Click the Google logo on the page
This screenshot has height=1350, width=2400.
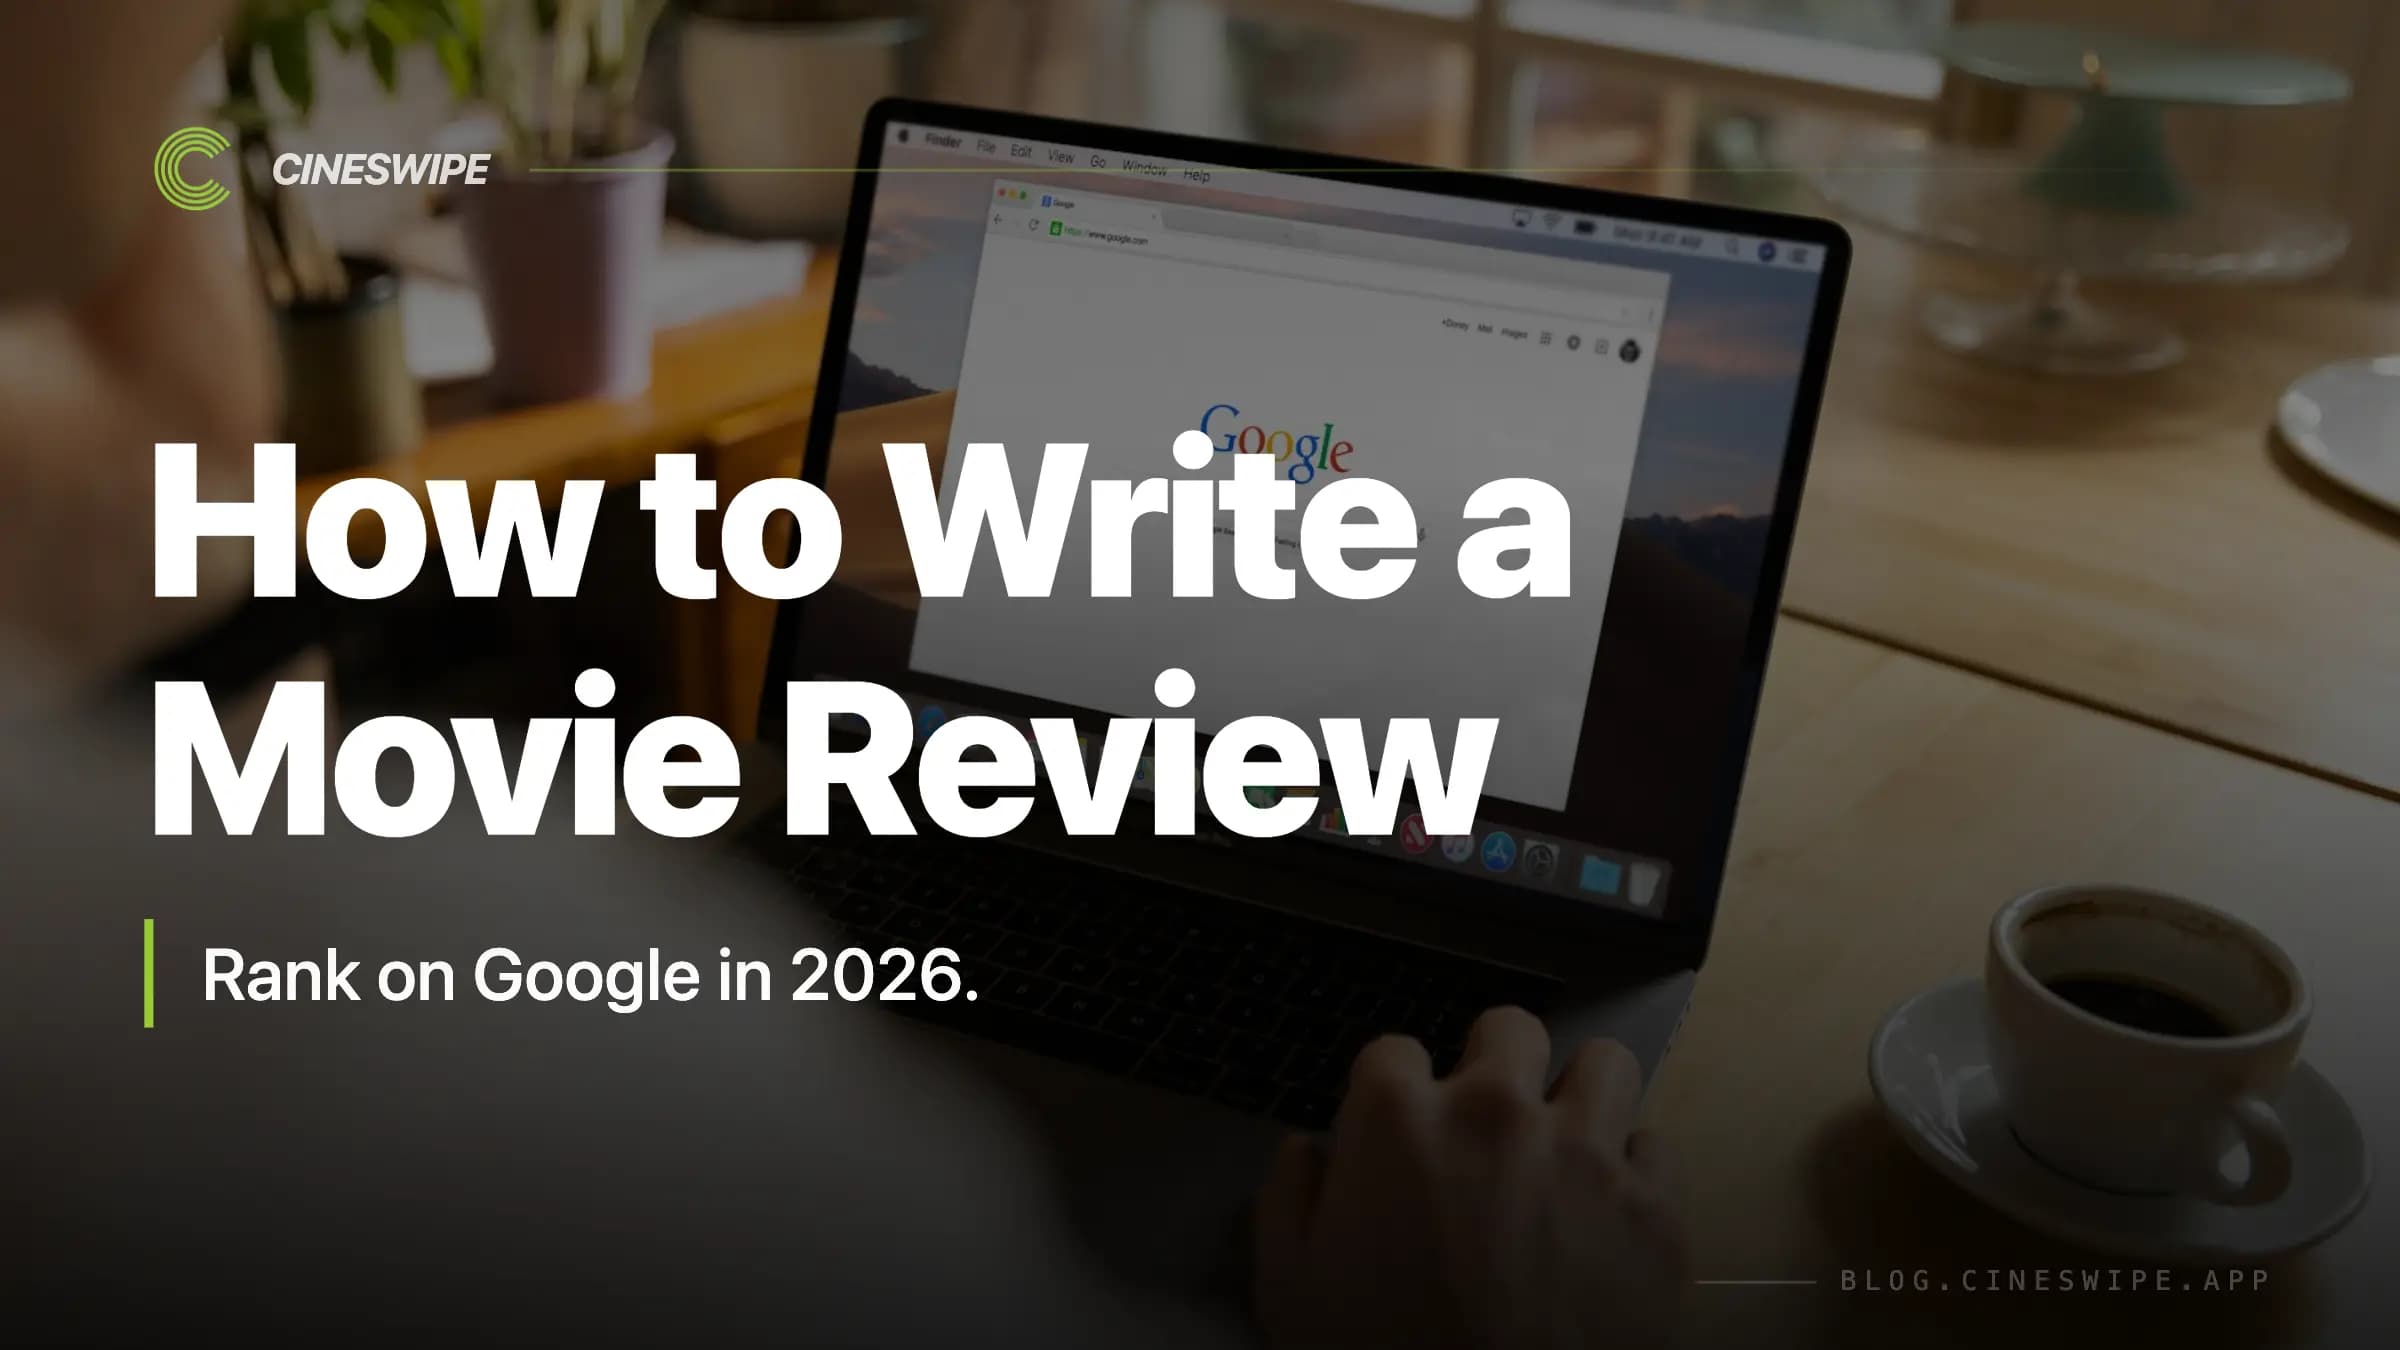1277,444
